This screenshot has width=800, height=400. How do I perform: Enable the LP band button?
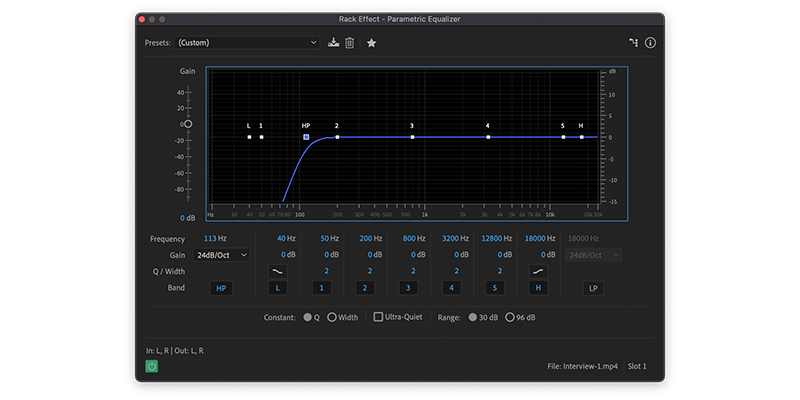point(593,288)
